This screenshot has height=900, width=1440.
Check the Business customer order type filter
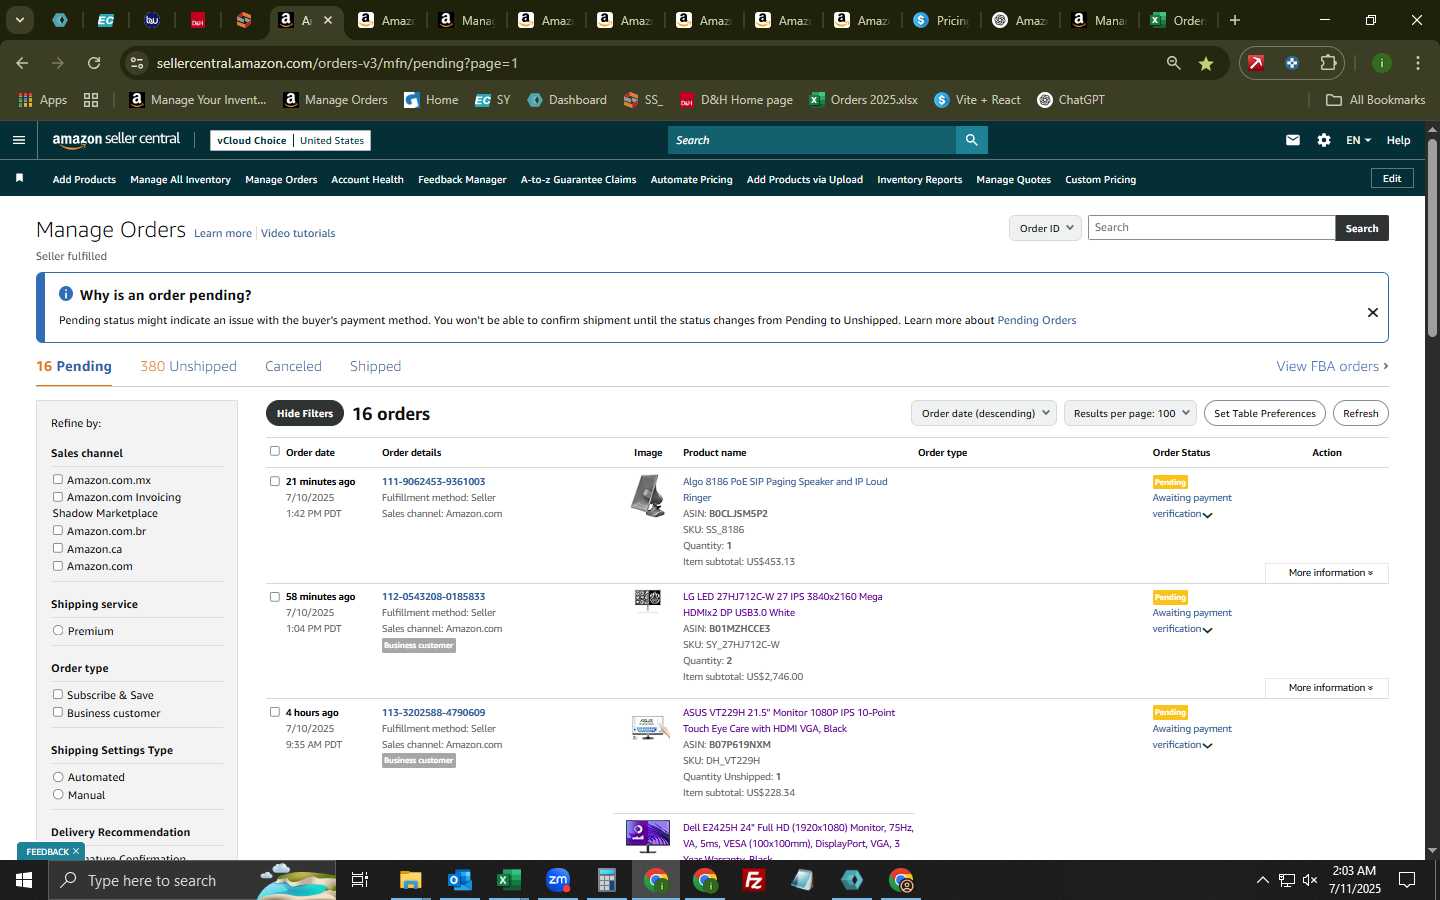point(58,712)
